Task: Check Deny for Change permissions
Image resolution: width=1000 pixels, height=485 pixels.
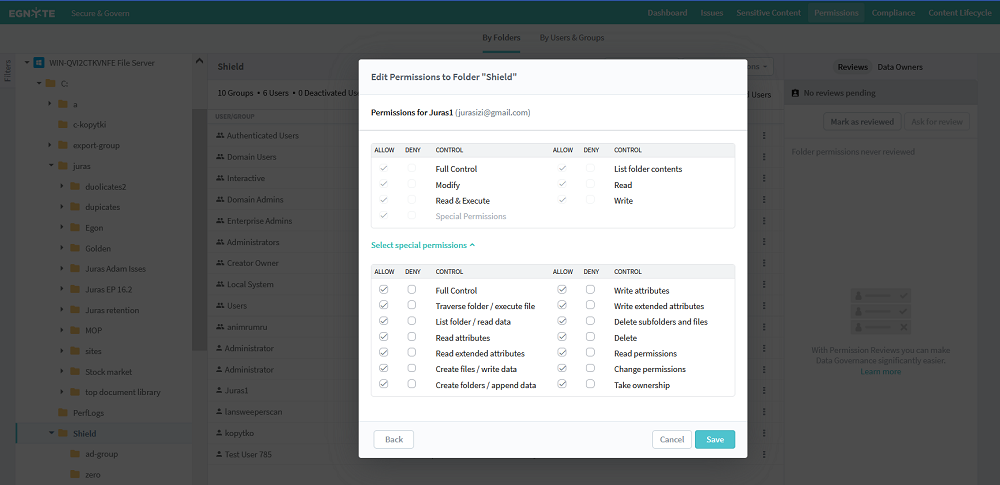Action: click(x=591, y=368)
